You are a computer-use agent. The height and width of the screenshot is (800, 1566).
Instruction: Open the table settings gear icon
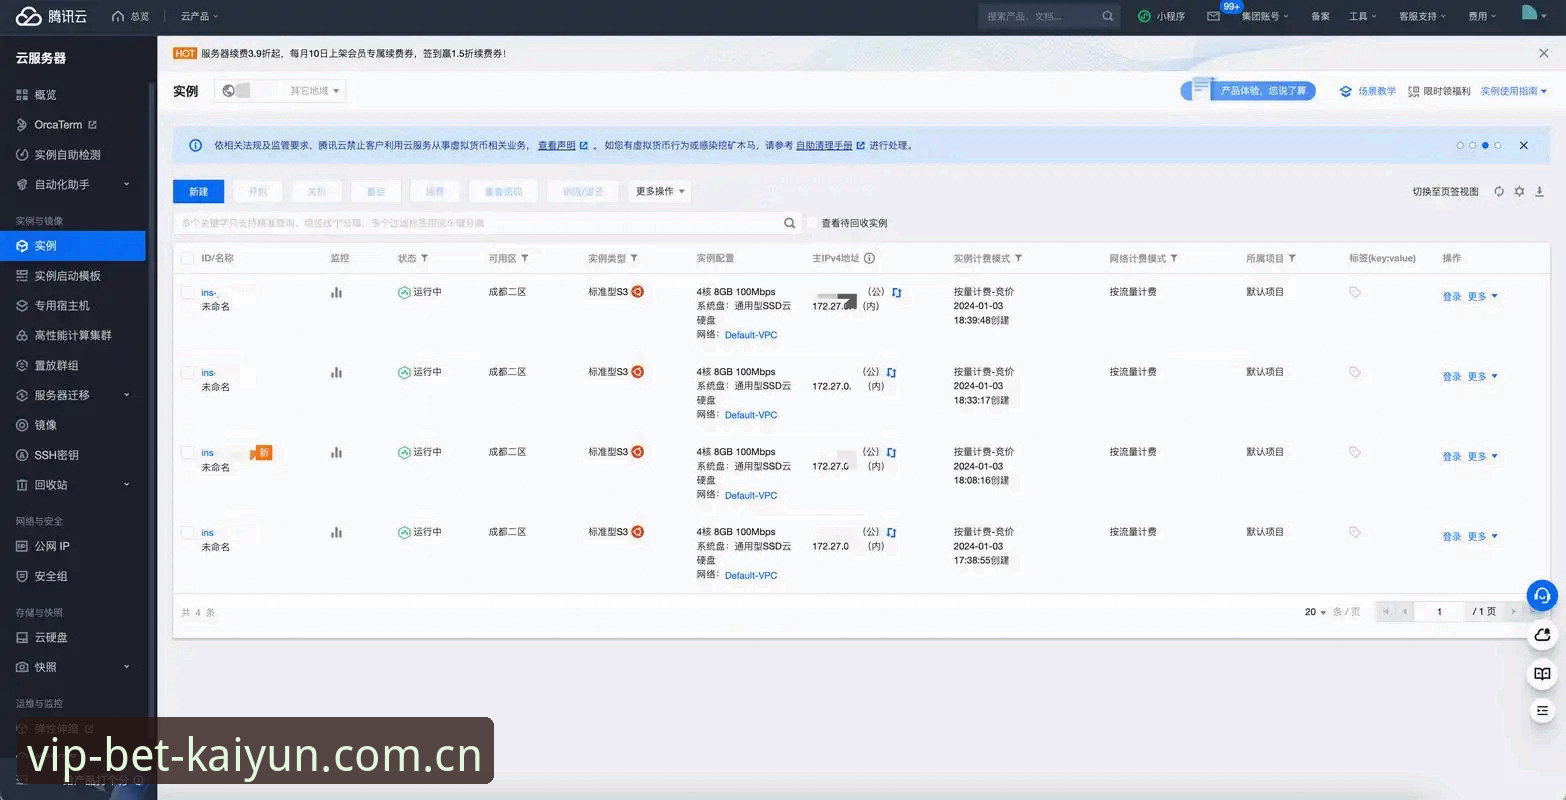coord(1519,191)
